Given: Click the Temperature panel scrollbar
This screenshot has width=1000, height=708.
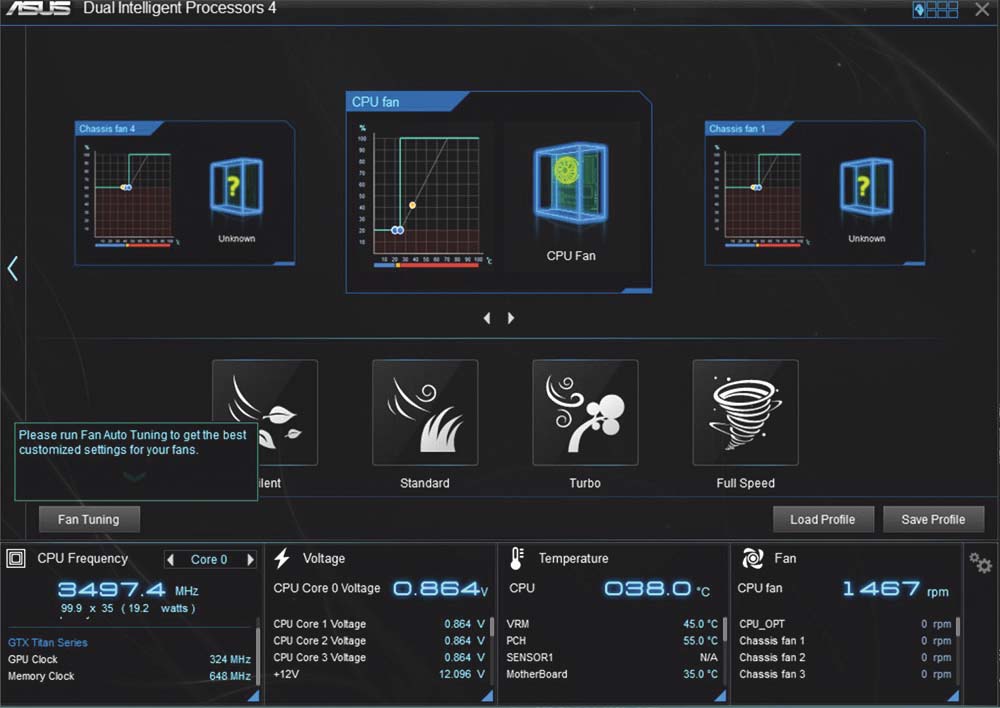Looking at the screenshot, I should click(725, 630).
